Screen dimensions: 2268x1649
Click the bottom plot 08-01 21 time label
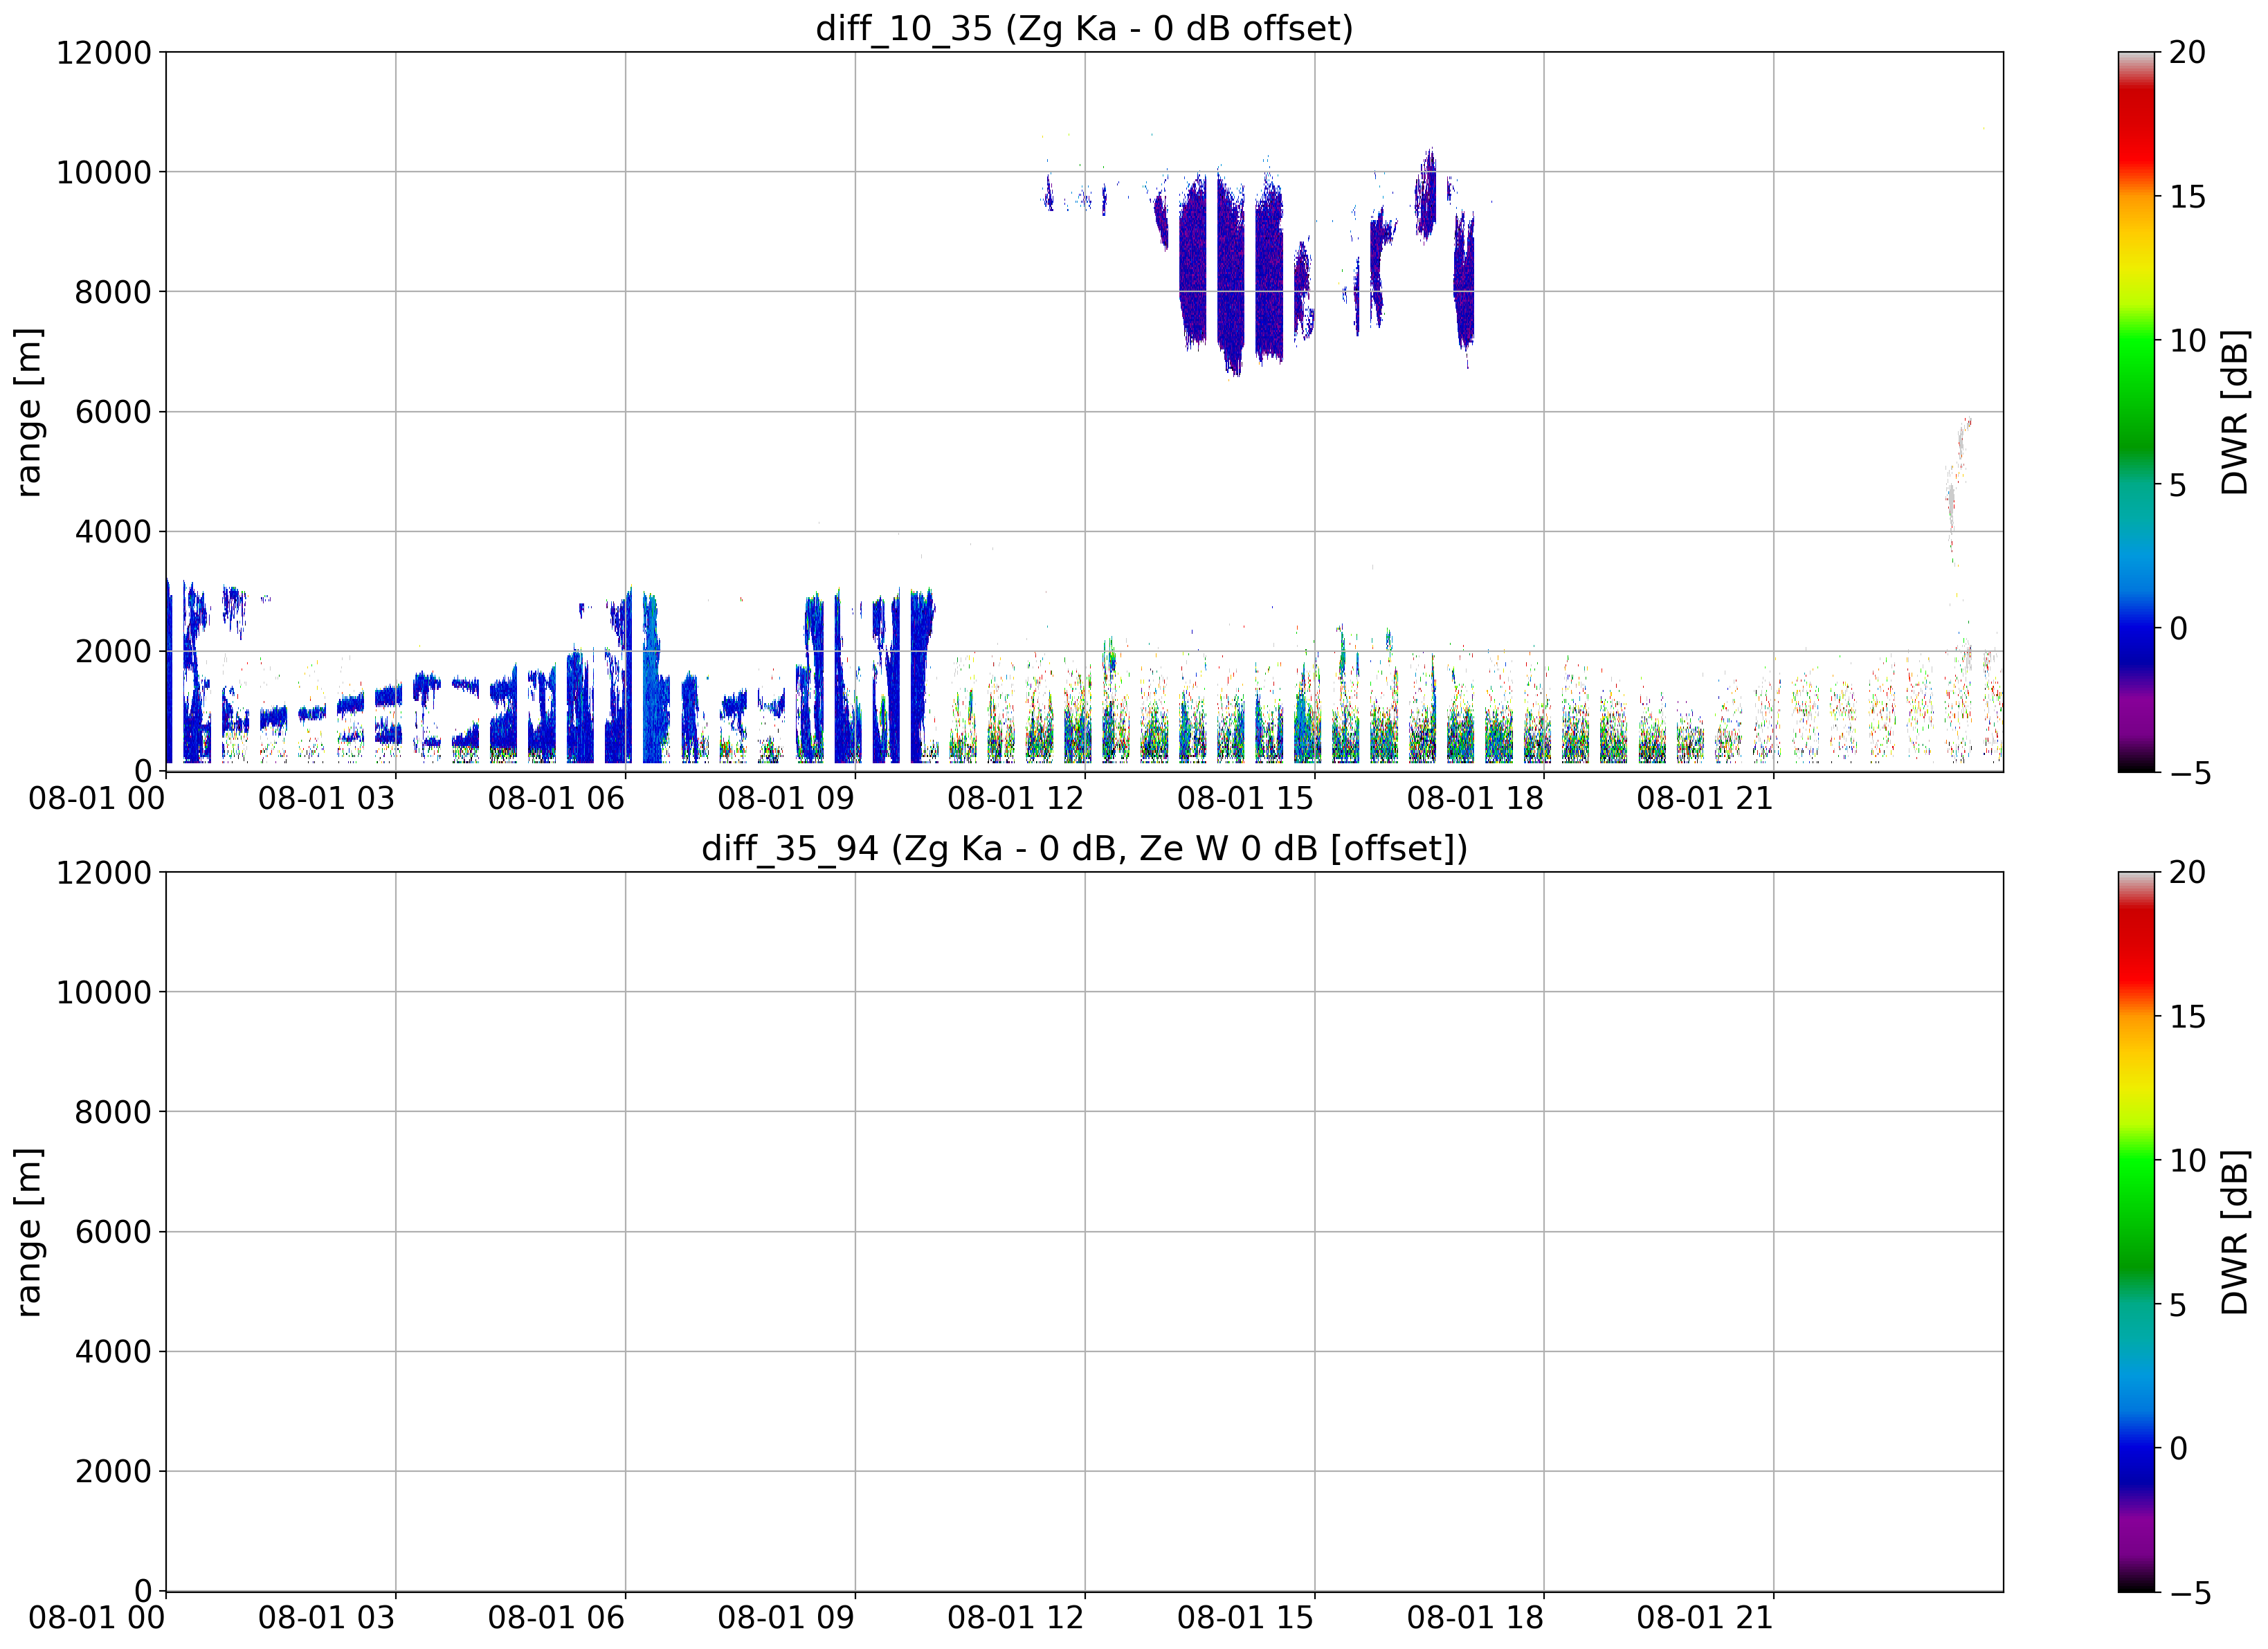click(1705, 1618)
